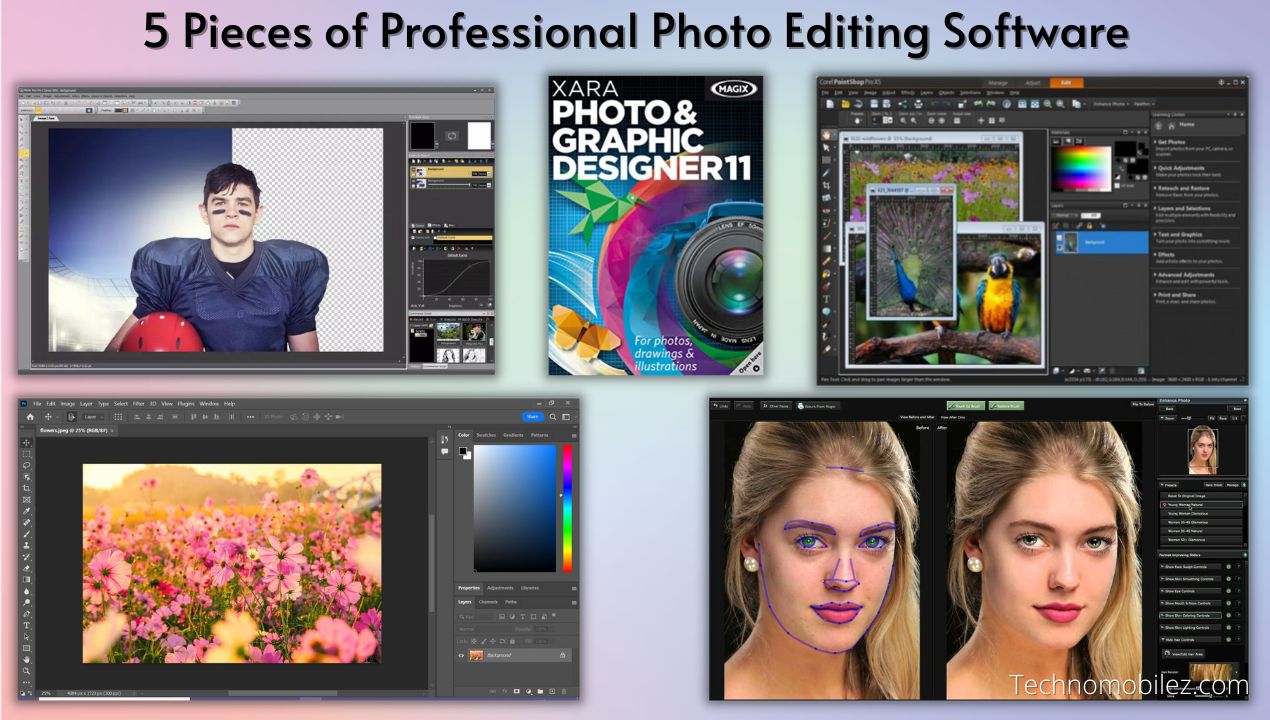Screen dimensions: 1270x720
Task: Click the create new layer icon in Photoshop
Action: point(552,691)
